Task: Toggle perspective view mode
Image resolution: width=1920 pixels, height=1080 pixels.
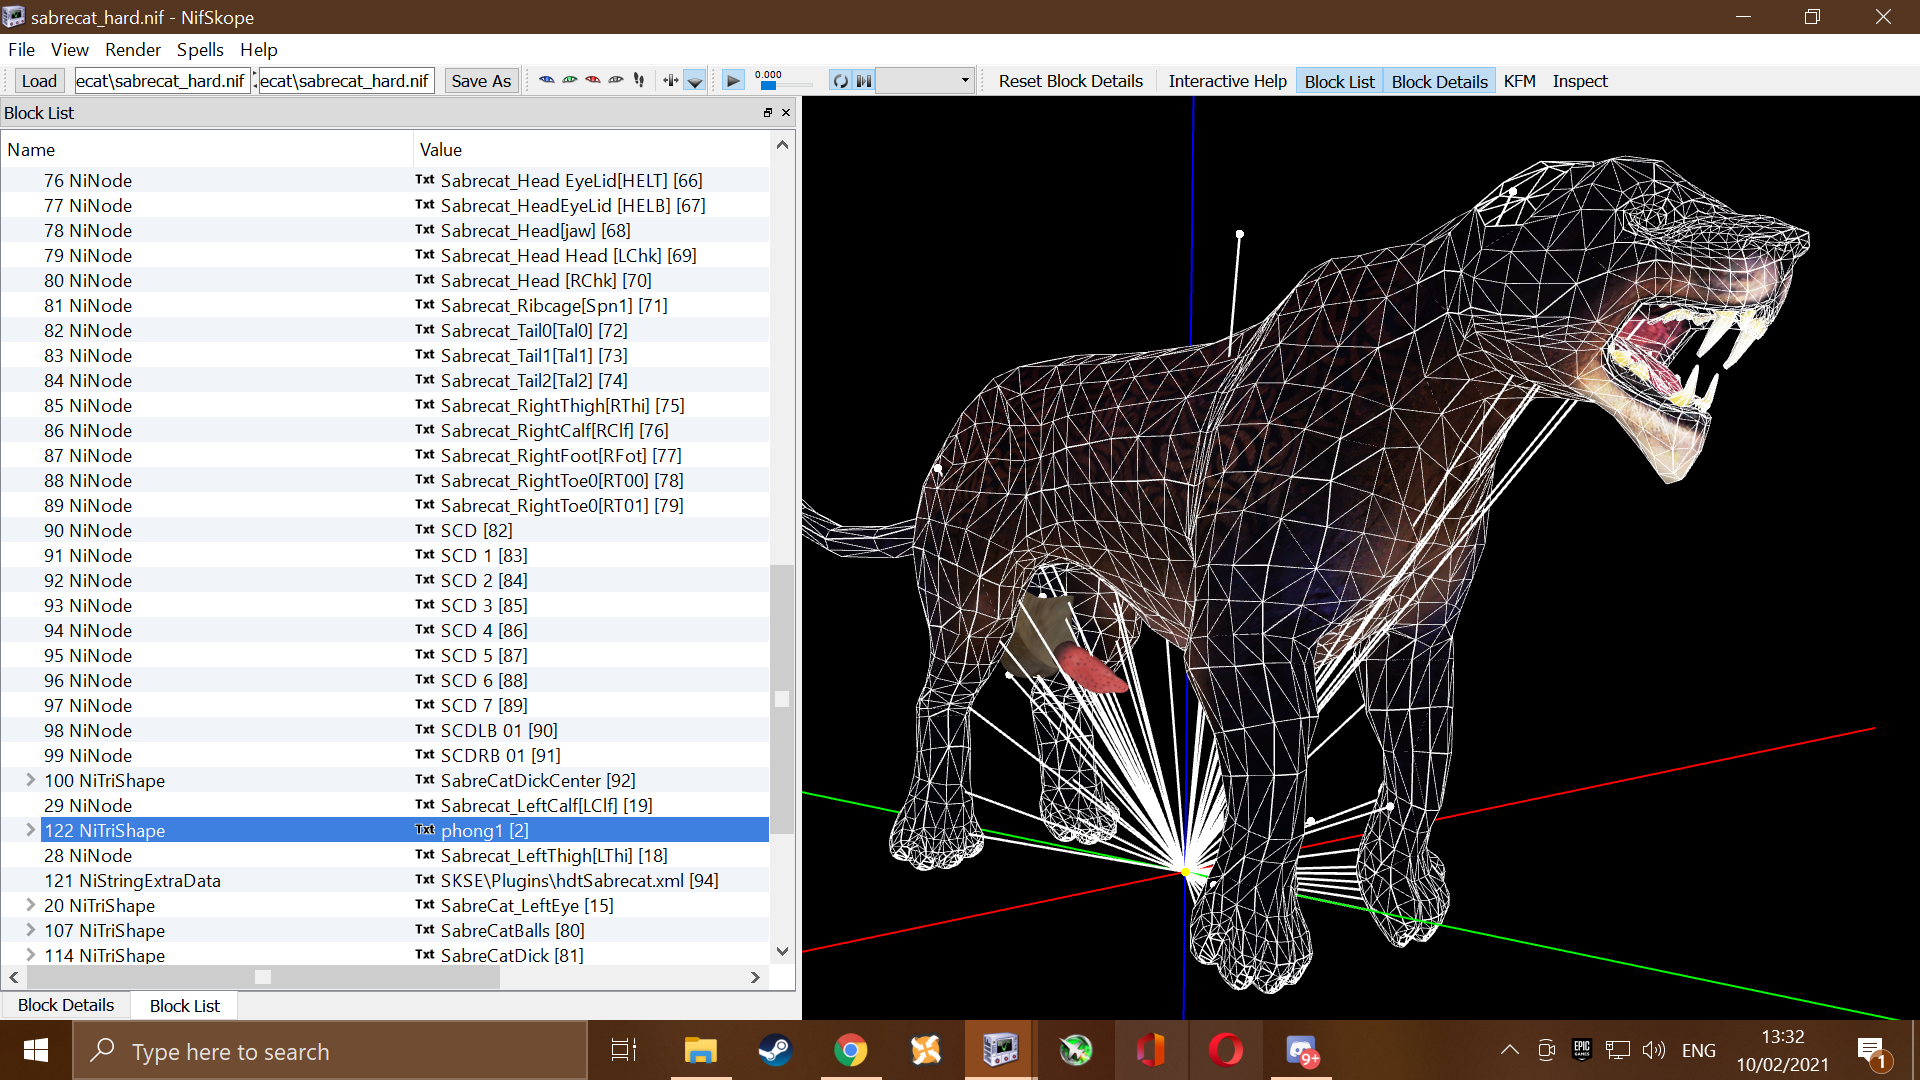Action: click(x=695, y=81)
